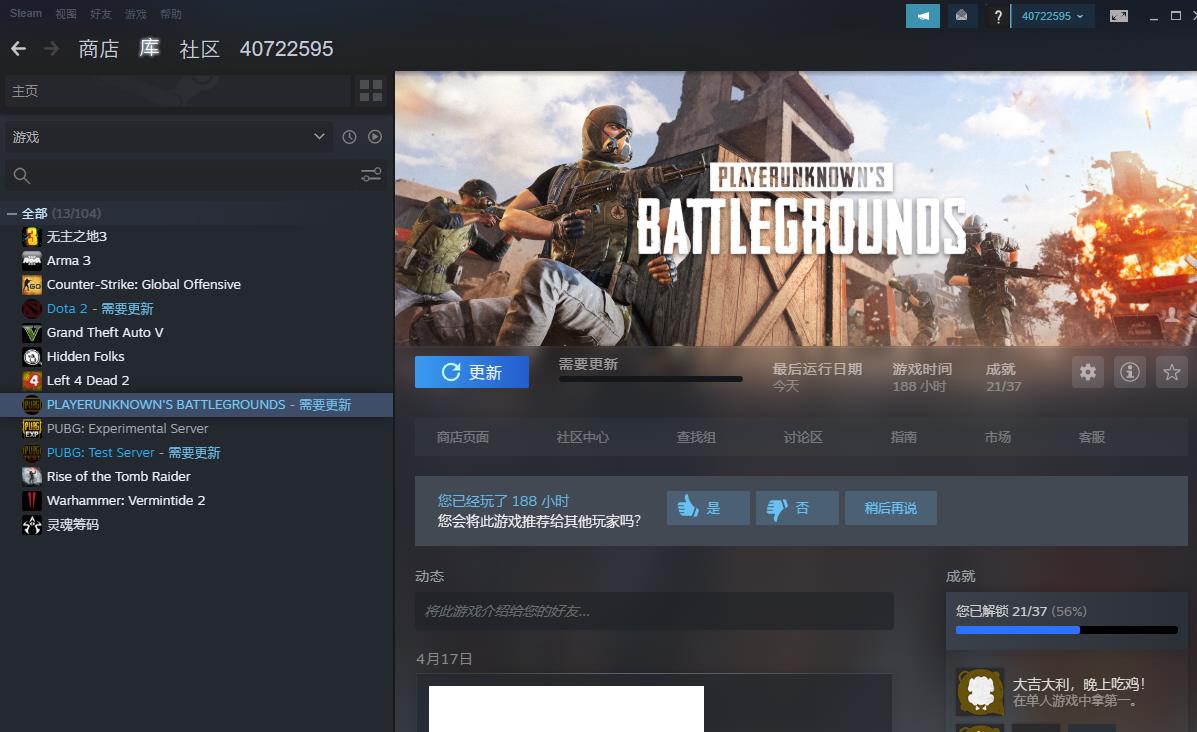1197x732 pixels.
Task: Open the question mark help icon
Action: point(997,16)
